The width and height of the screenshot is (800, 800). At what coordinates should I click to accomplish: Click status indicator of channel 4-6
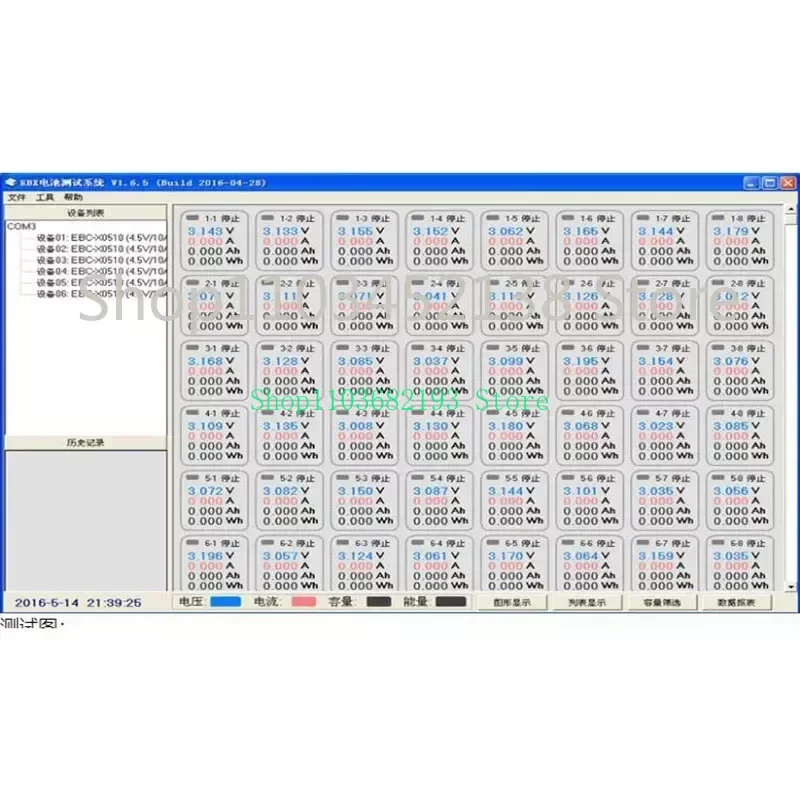[568, 412]
